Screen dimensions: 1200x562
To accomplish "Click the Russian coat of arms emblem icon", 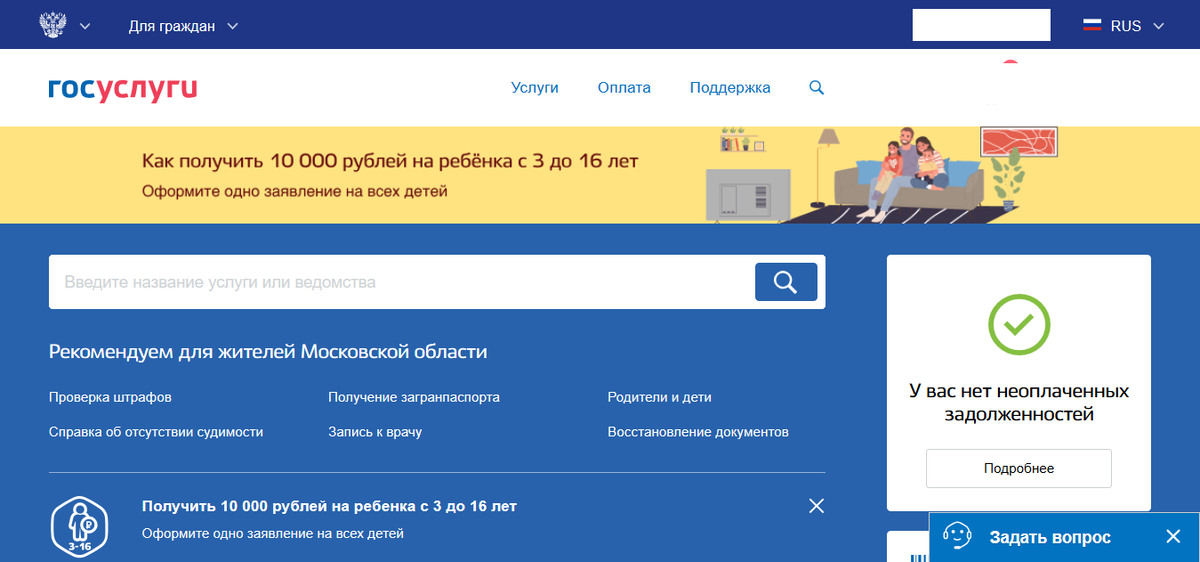I will (x=51, y=25).
